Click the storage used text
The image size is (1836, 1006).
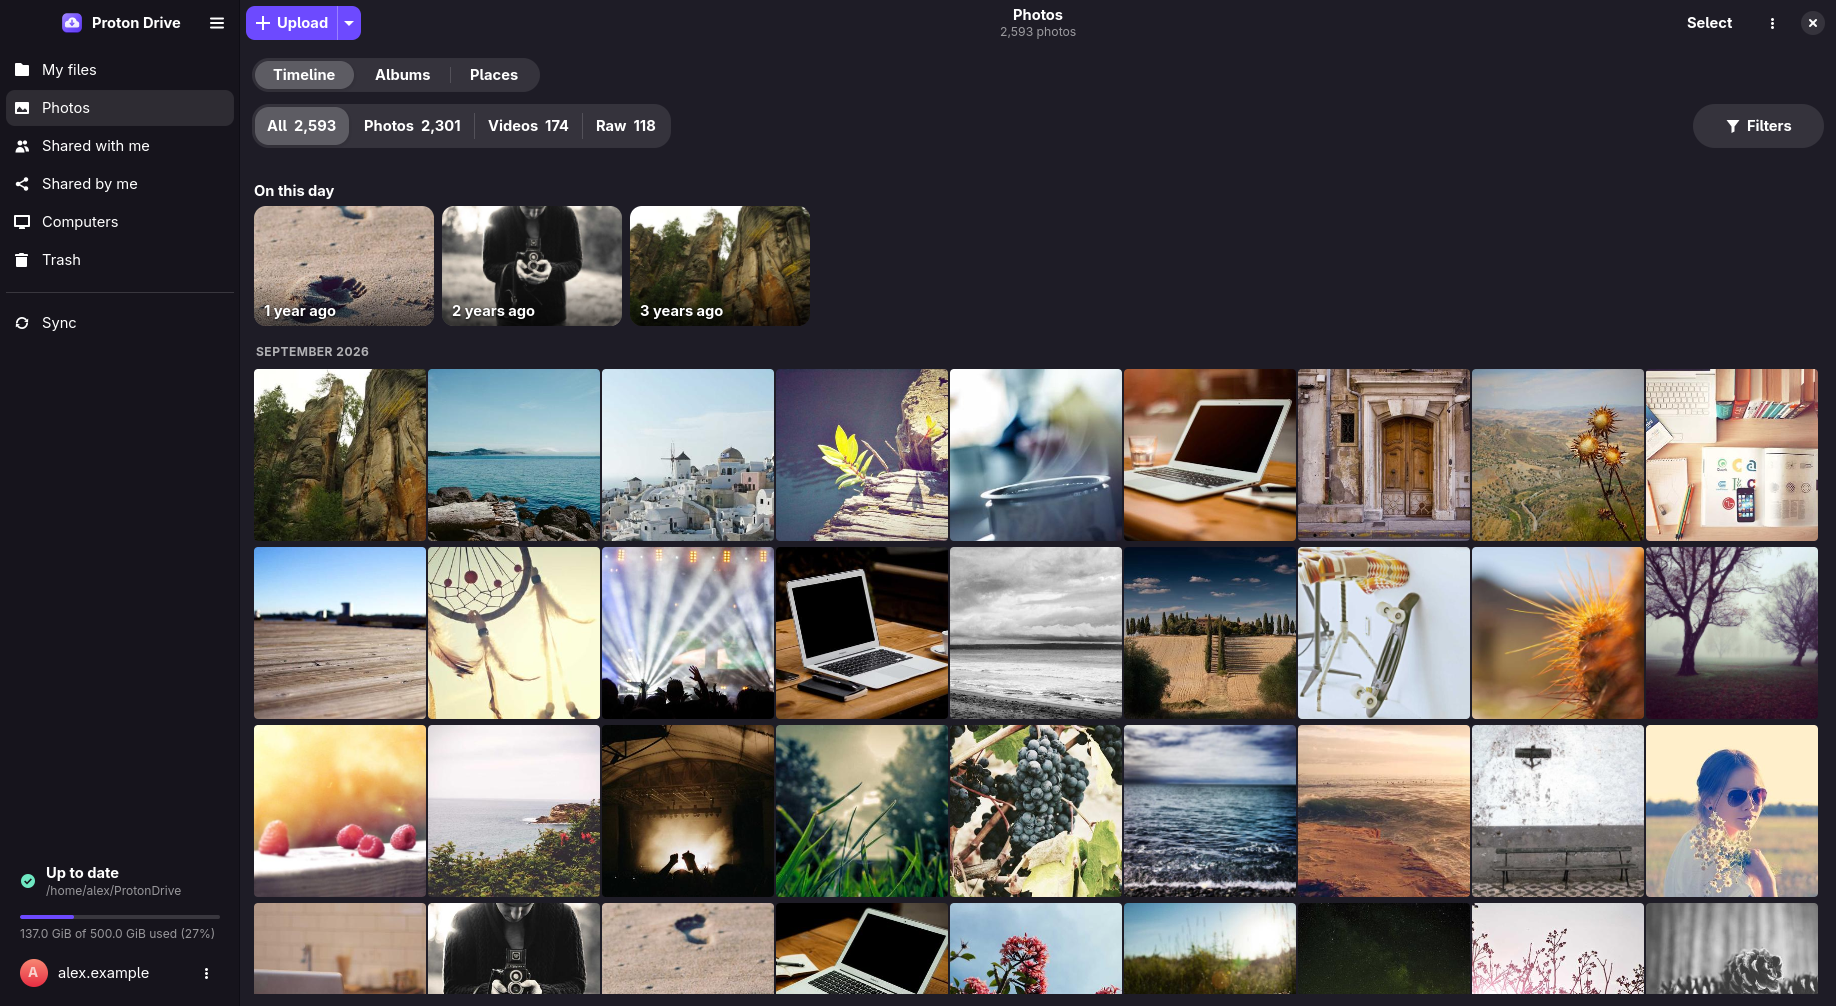coord(117,934)
